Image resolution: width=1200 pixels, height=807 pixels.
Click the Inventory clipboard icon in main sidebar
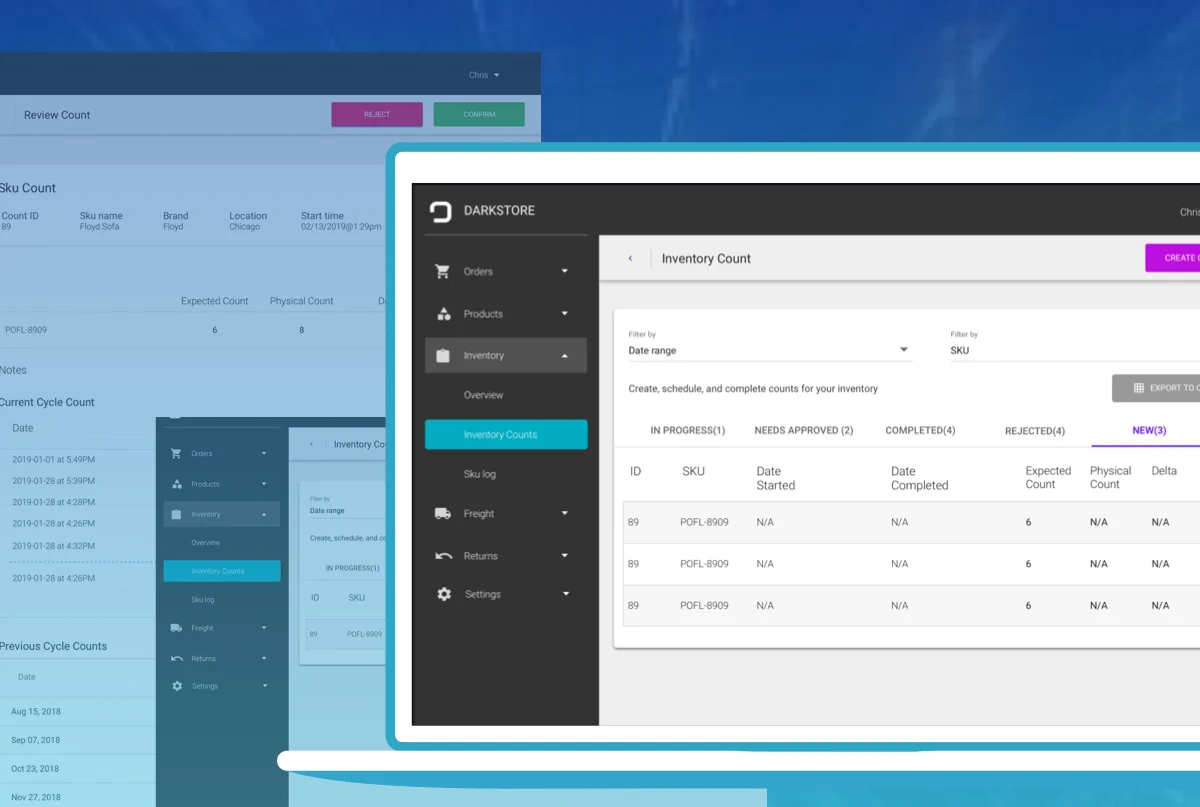click(x=443, y=356)
